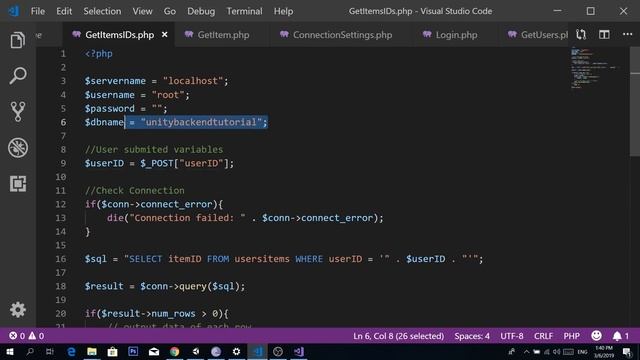Change the UTF-8 file encoding

pyautogui.click(x=512, y=336)
